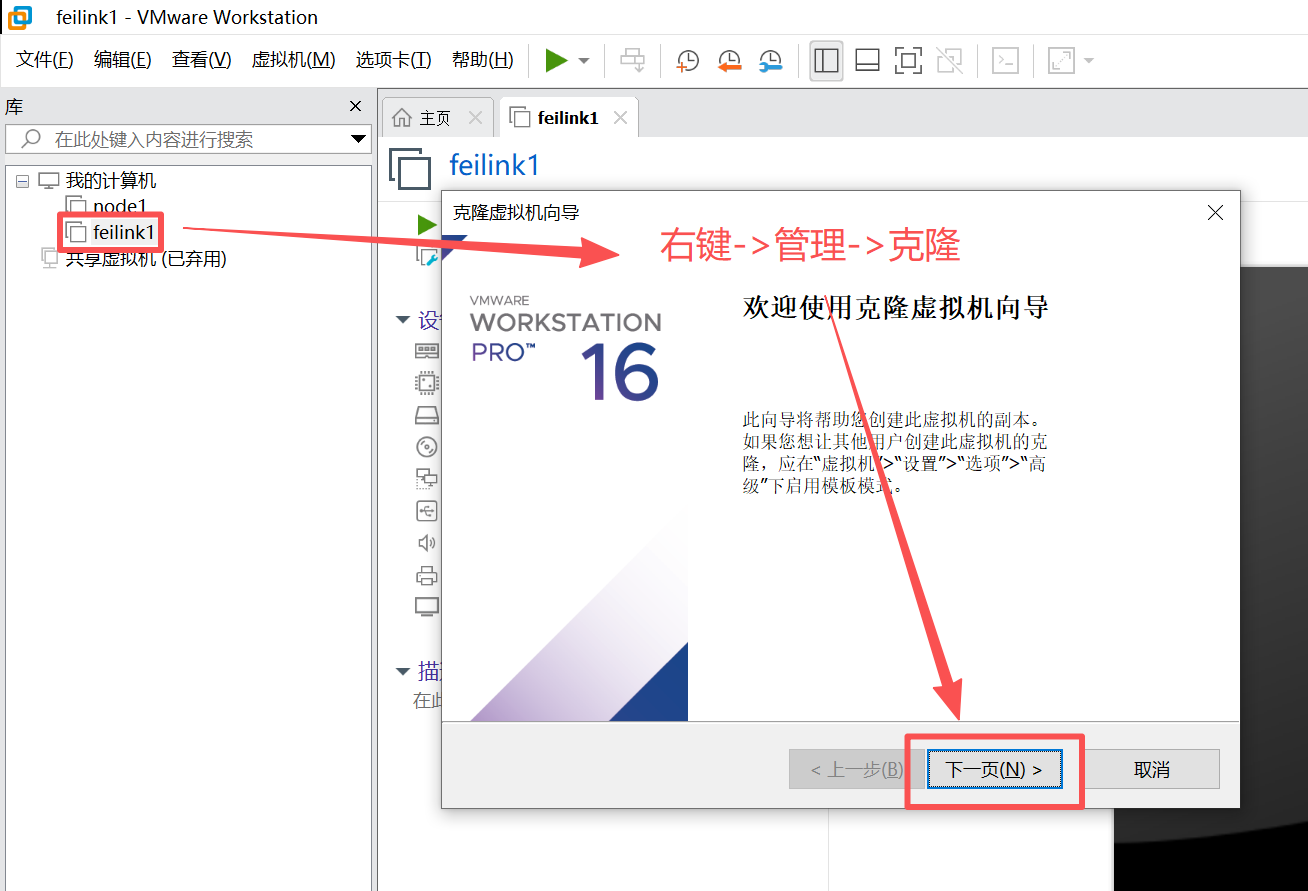The height and width of the screenshot is (891, 1308).
Task: Select 我的计算机 in the library tree
Action: coord(110,181)
